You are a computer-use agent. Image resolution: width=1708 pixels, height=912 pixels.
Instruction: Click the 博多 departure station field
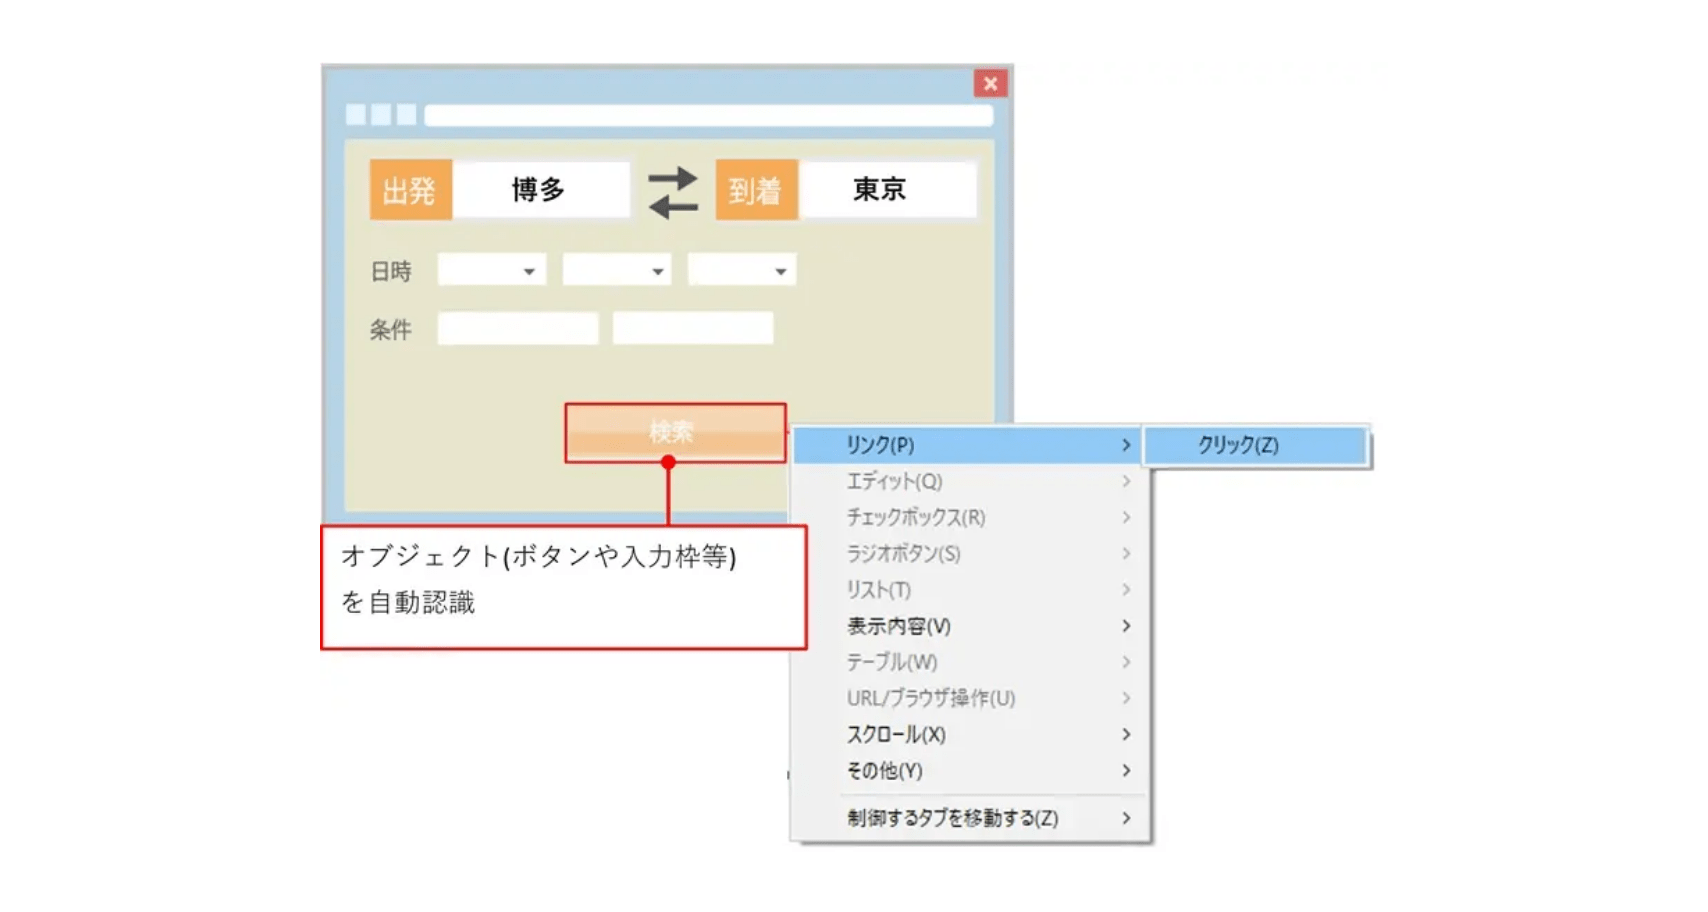click(x=540, y=190)
